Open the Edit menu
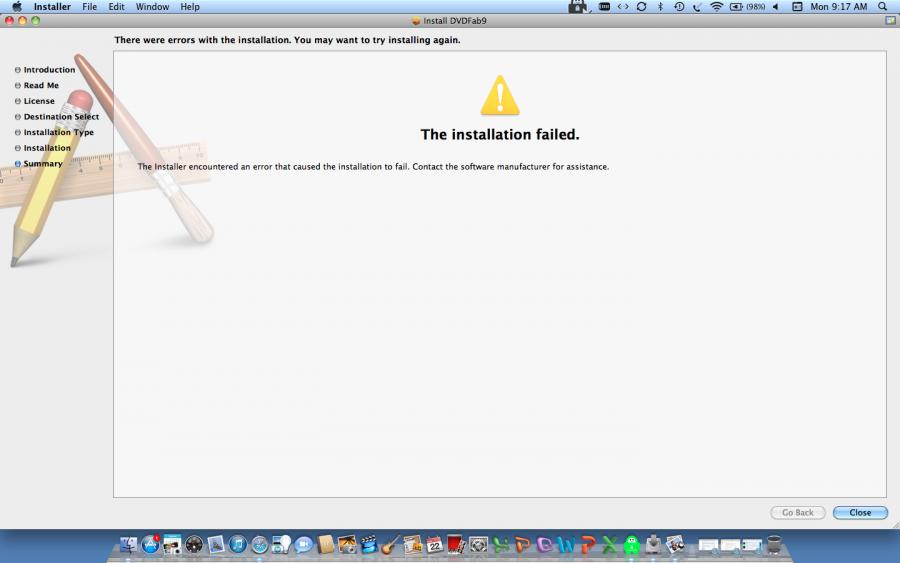The height and width of the screenshot is (563, 900). click(x=117, y=7)
